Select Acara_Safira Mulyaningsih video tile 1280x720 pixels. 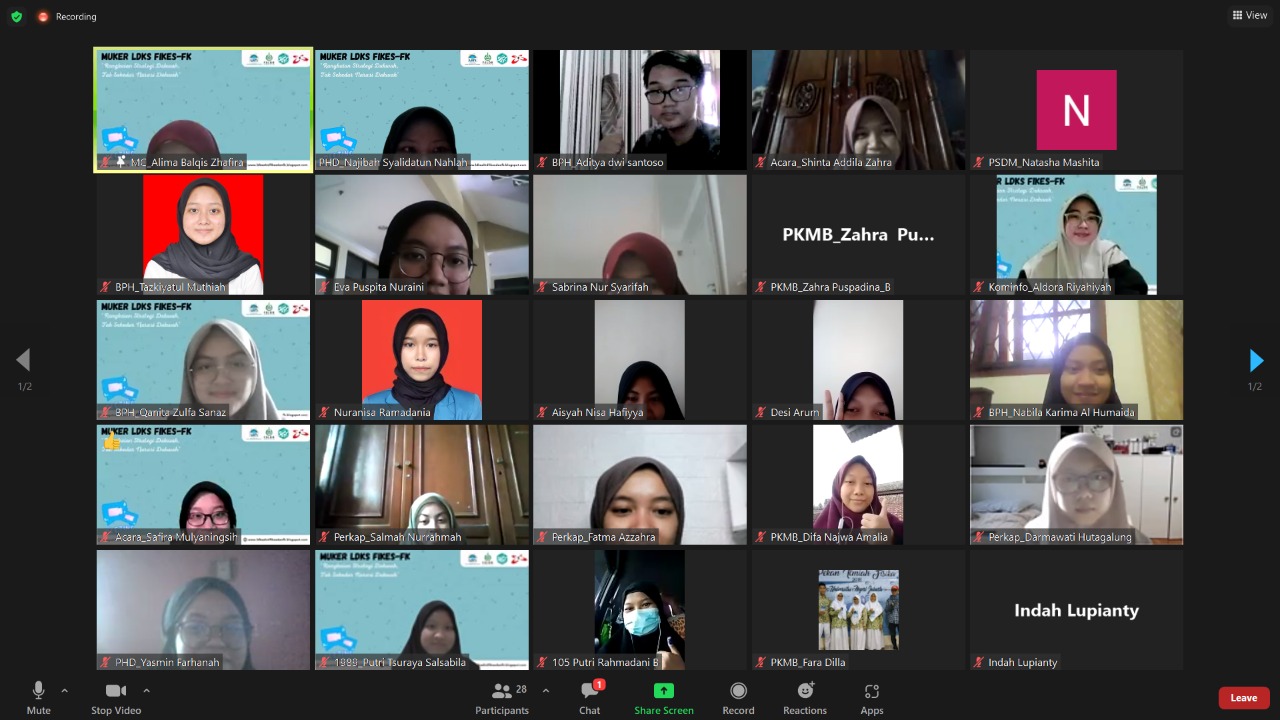pyautogui.click(x=203, y=485)
